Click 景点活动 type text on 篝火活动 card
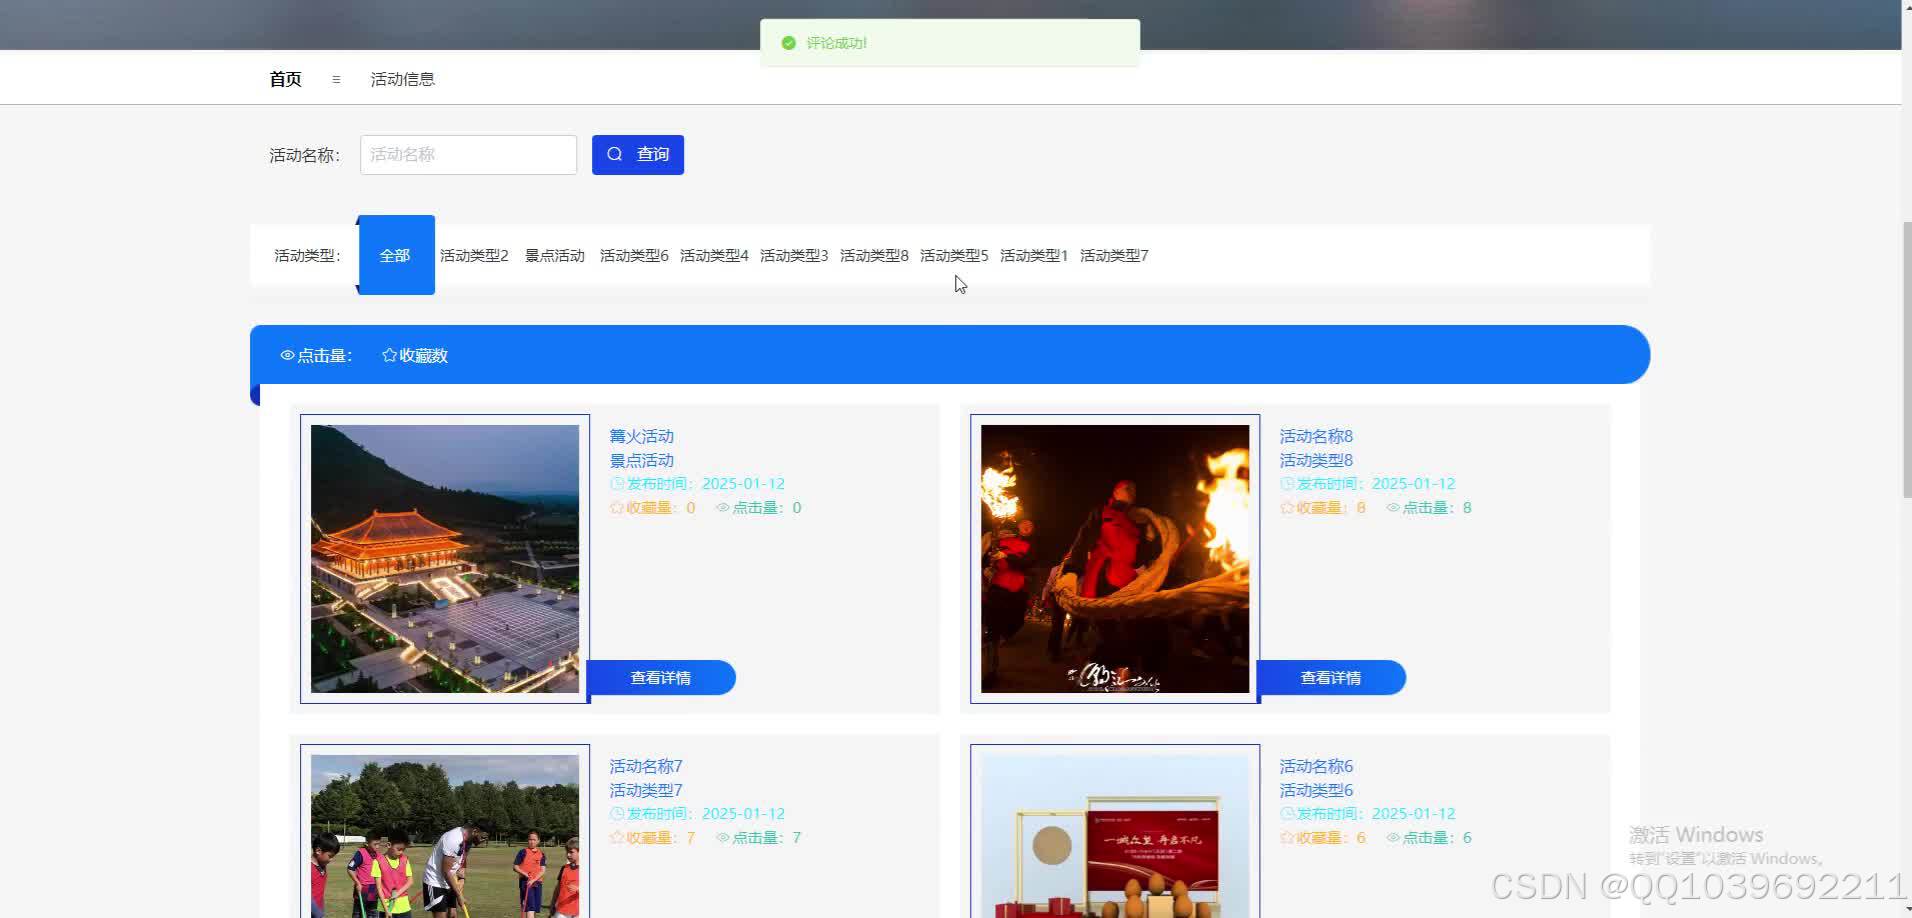This screenshot has width=1912, height=918. (642, 460)
